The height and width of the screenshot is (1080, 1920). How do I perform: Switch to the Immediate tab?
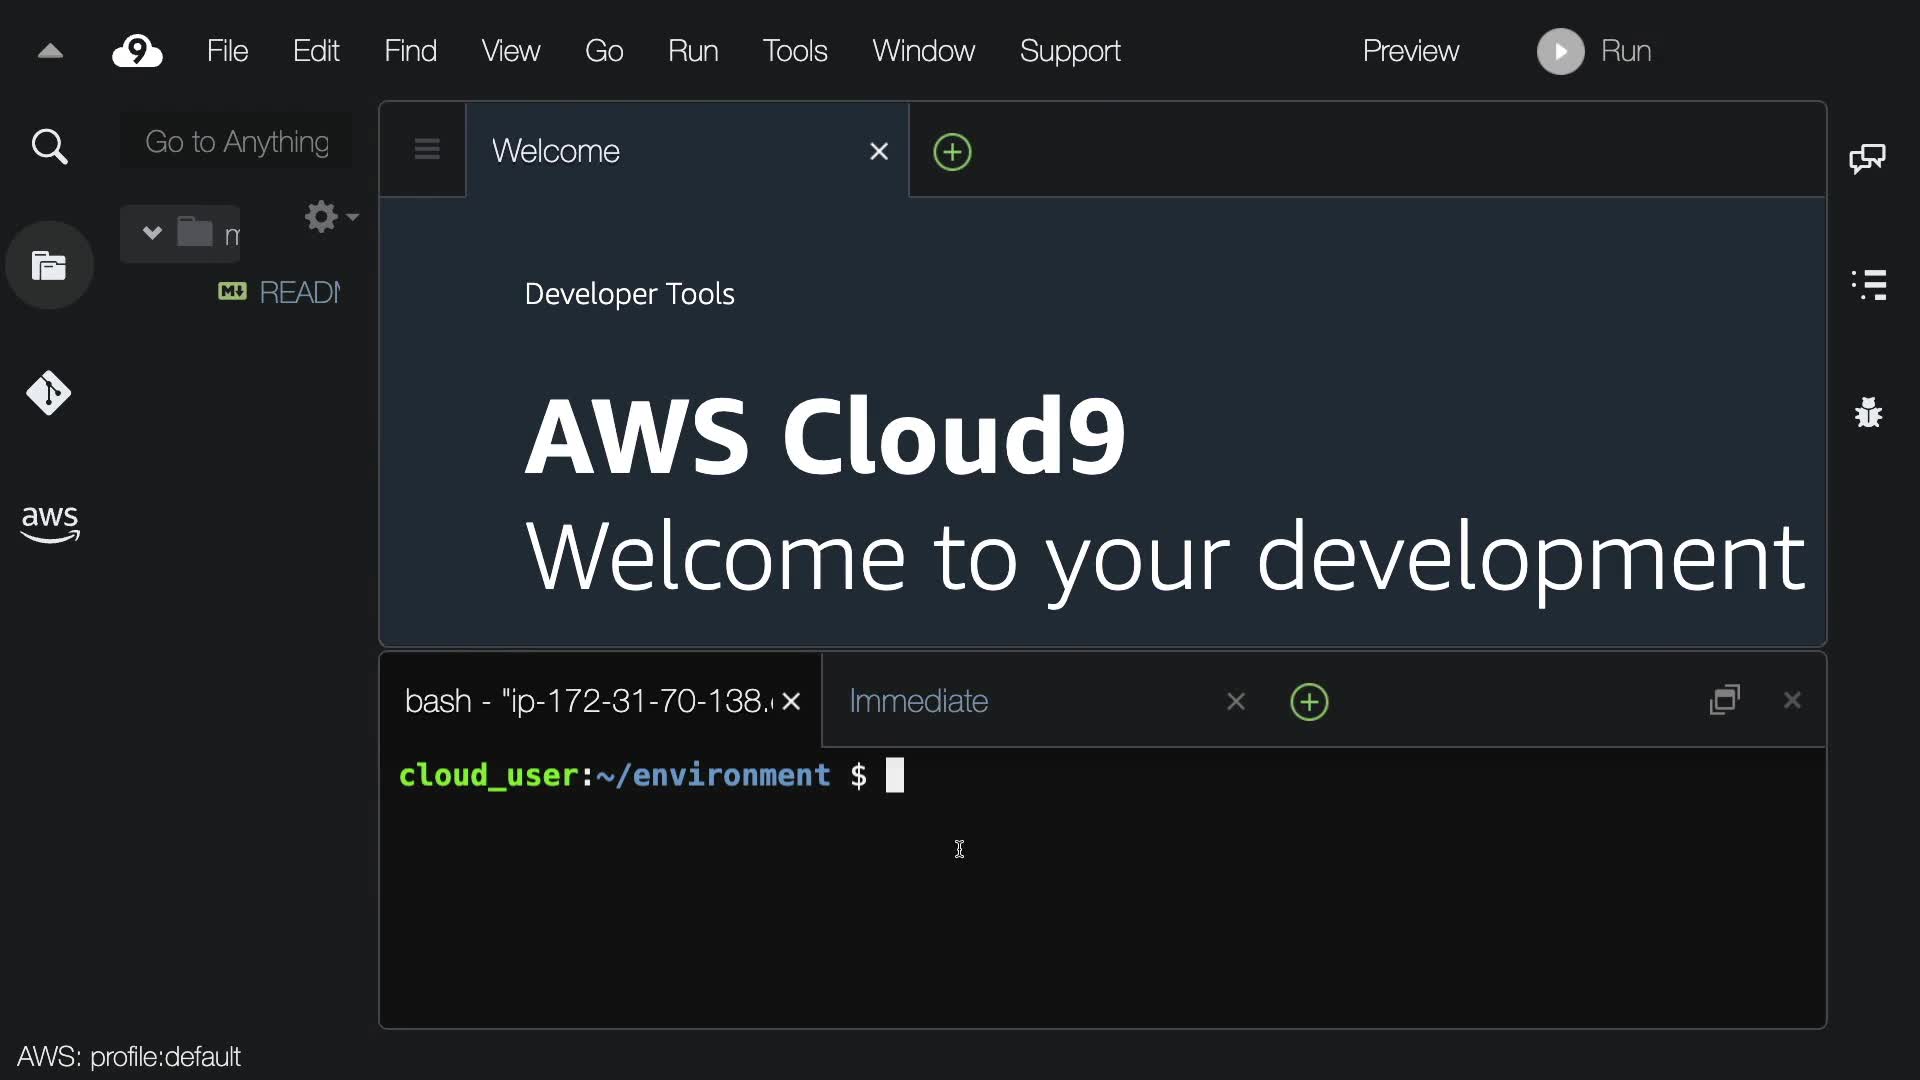pyautogui.click(x=918, y=702)
